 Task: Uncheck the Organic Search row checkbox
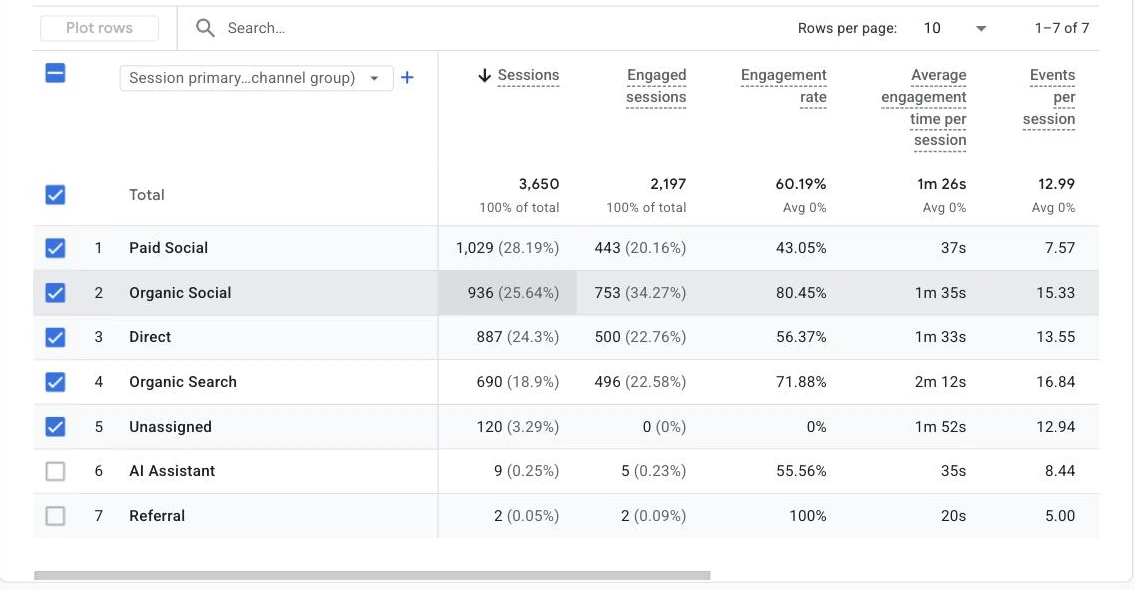(55, 382)
